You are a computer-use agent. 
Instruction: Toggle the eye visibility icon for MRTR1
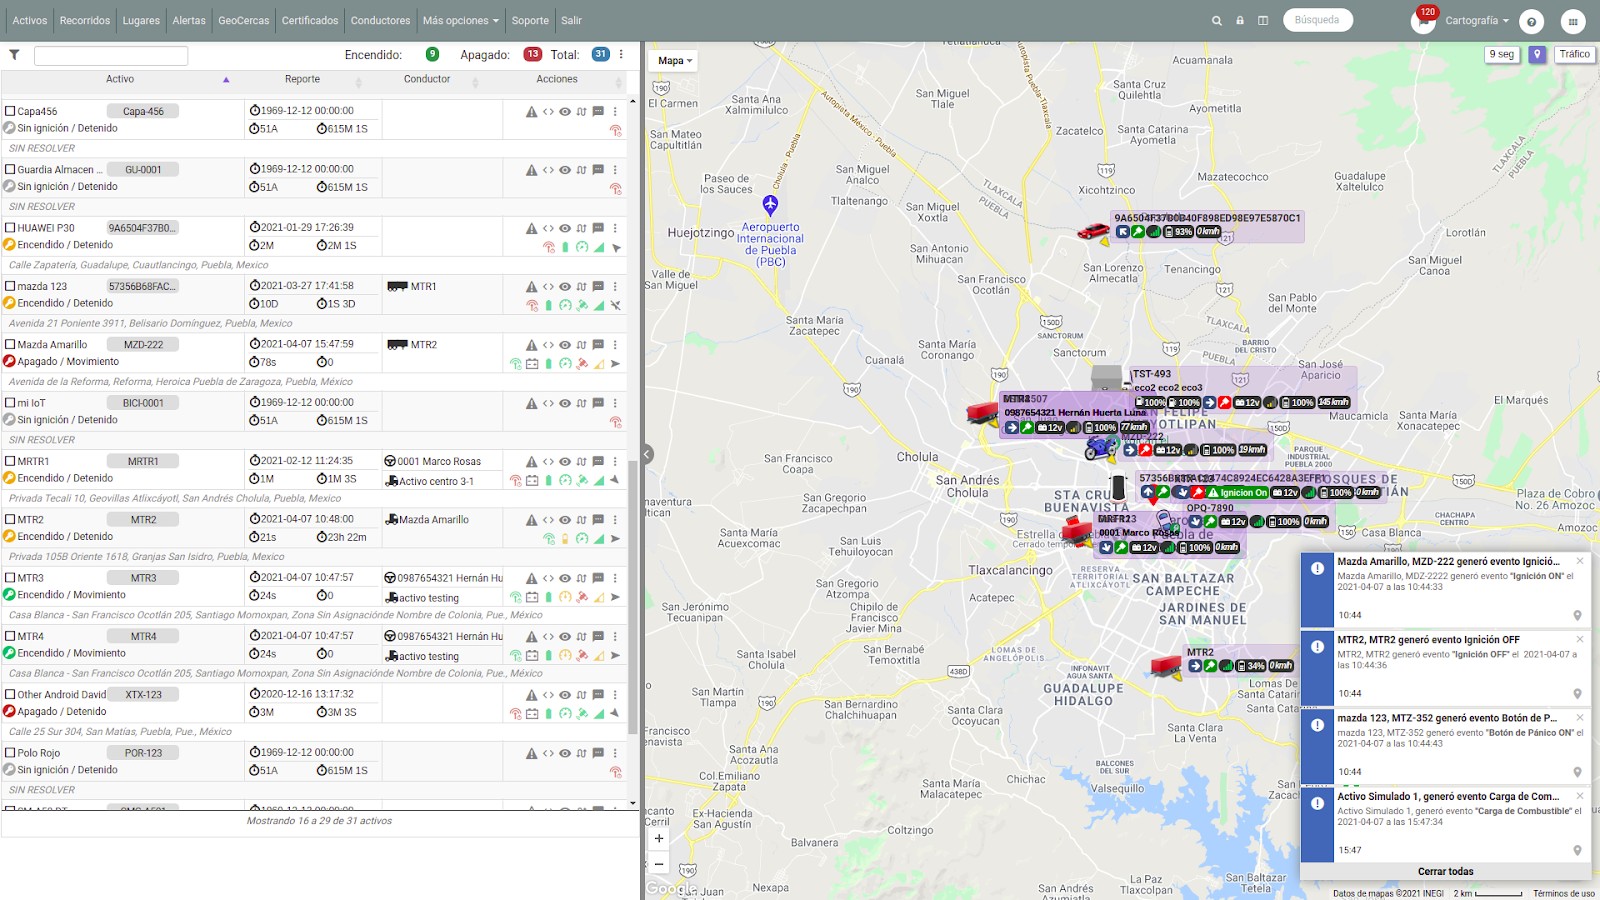click(565, 462)
